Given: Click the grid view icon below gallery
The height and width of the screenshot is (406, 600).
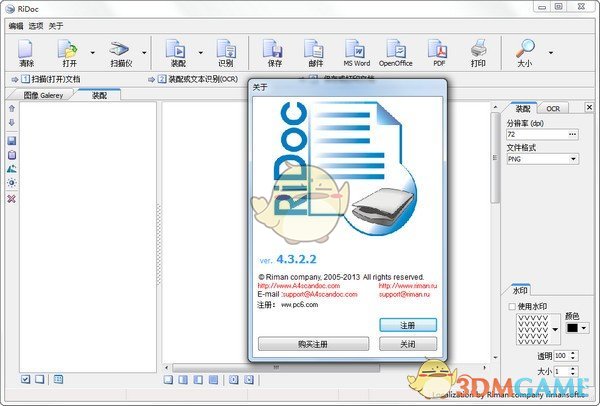Looking at the screenshot, I should (x=58, y=379).
